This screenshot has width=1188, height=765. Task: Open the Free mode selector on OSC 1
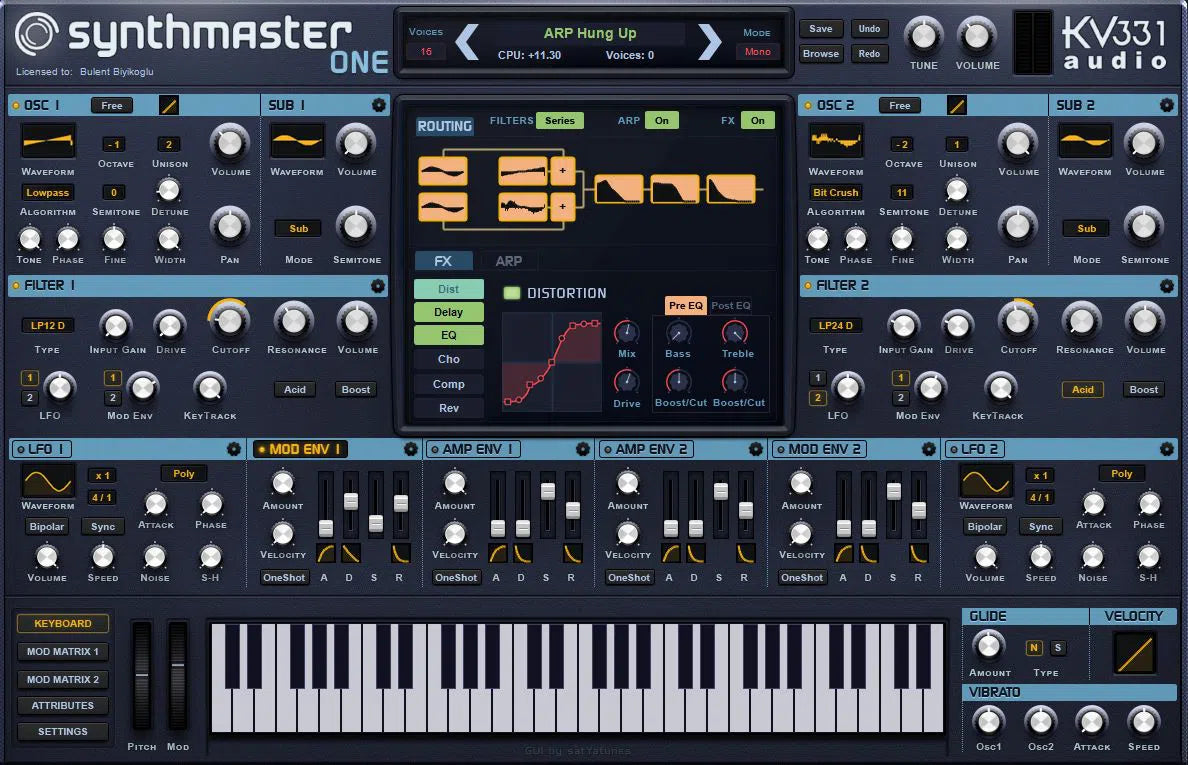111,105
